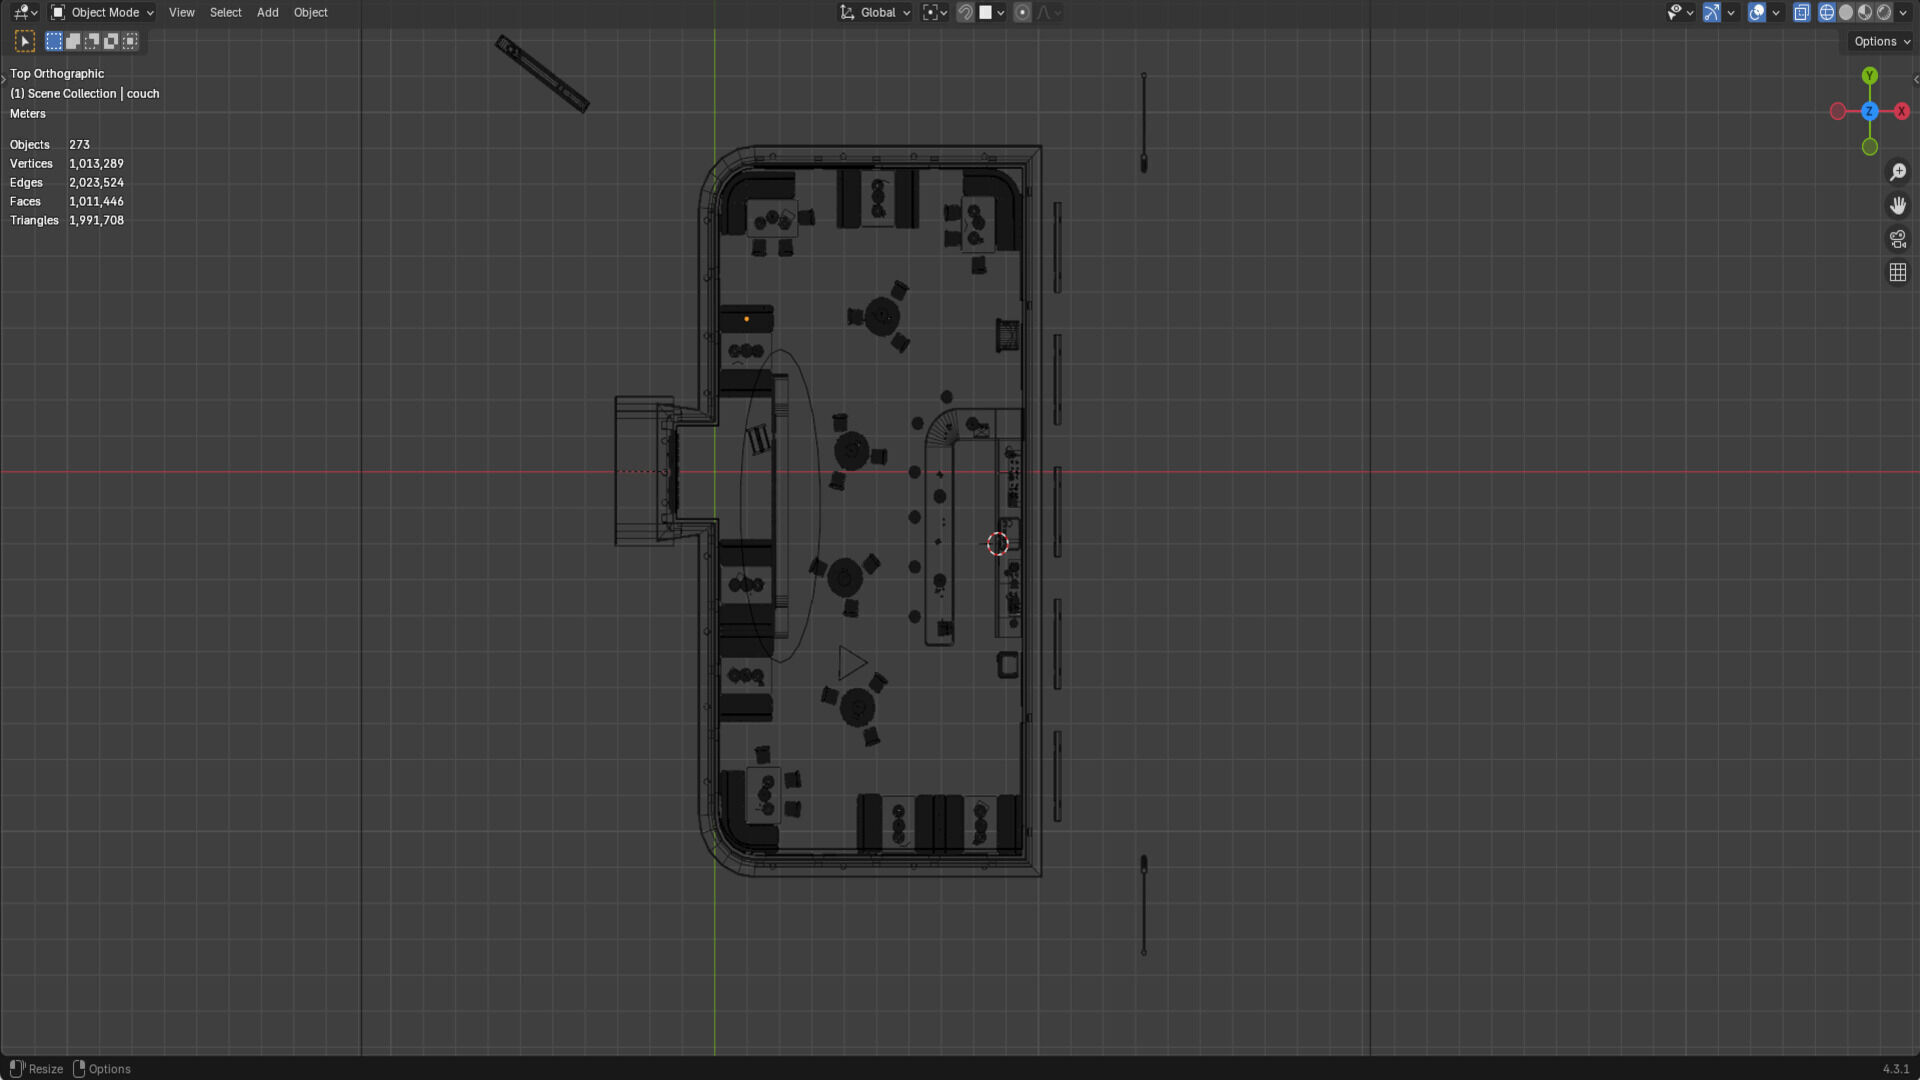Switch perspective/orthographic grid icon
Viewport: 1920px width, 1080px height.
click(x=1897, y=273)
